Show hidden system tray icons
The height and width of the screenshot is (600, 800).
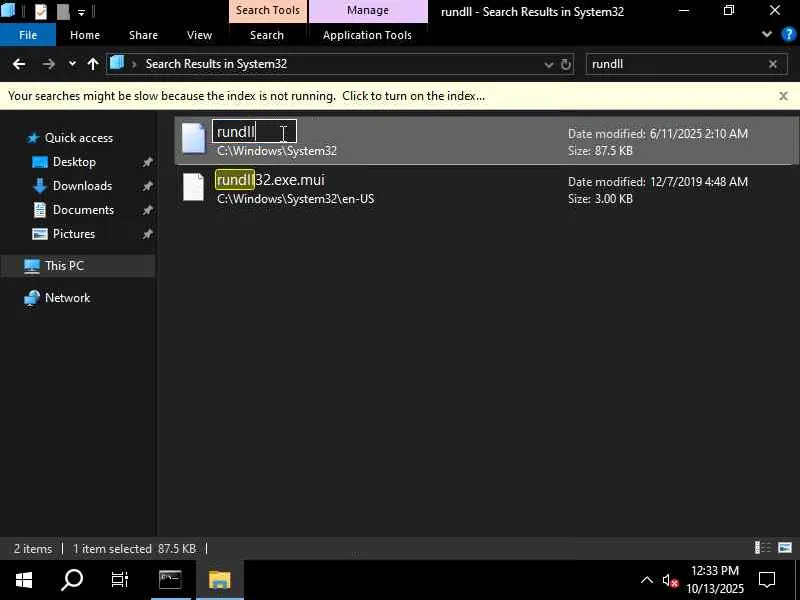pyautogui.click(x=646, y=580)
